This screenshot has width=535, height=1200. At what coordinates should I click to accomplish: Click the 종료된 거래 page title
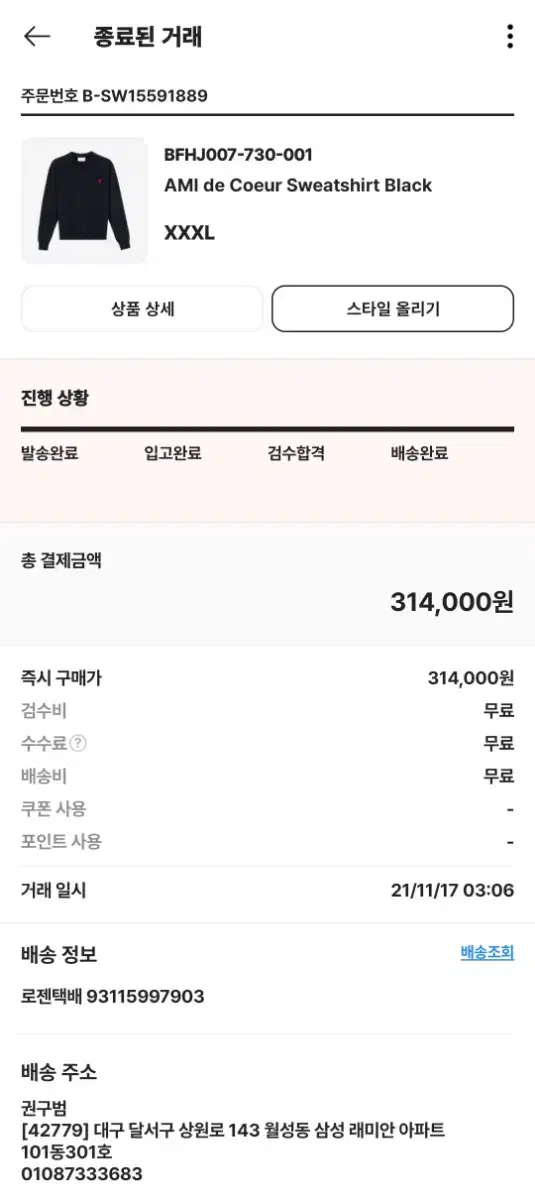pyautogui.click(x=148, y=37)
